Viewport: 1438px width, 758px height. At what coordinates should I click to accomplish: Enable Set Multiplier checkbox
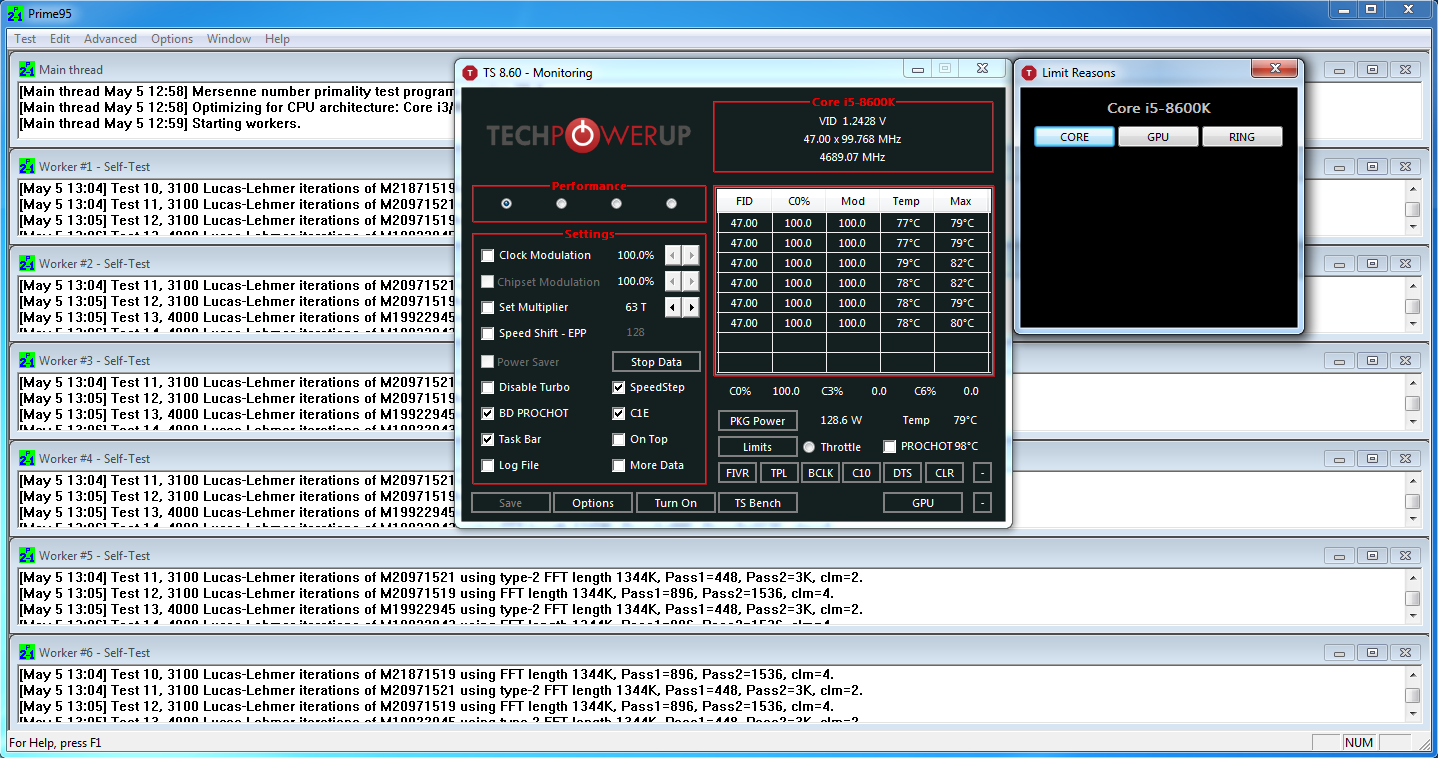488,307
